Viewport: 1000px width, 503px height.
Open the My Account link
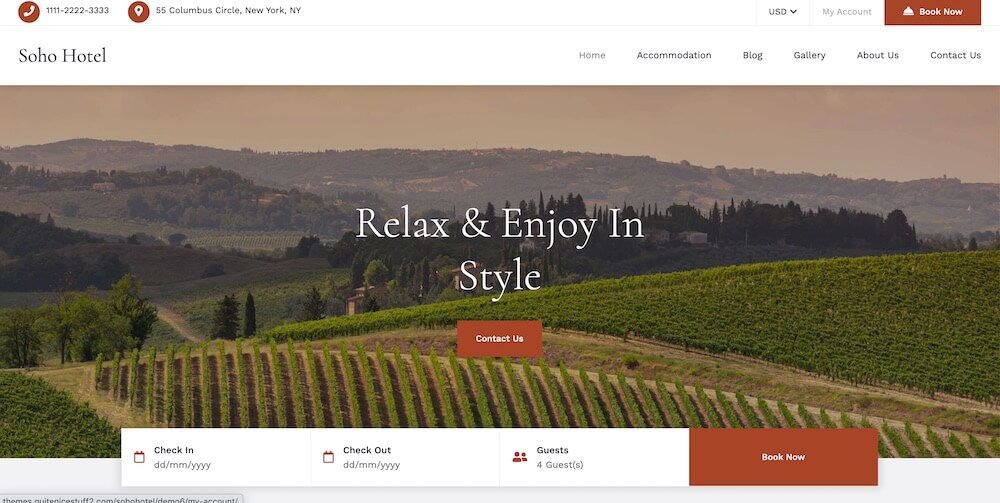tap(846, 11)
